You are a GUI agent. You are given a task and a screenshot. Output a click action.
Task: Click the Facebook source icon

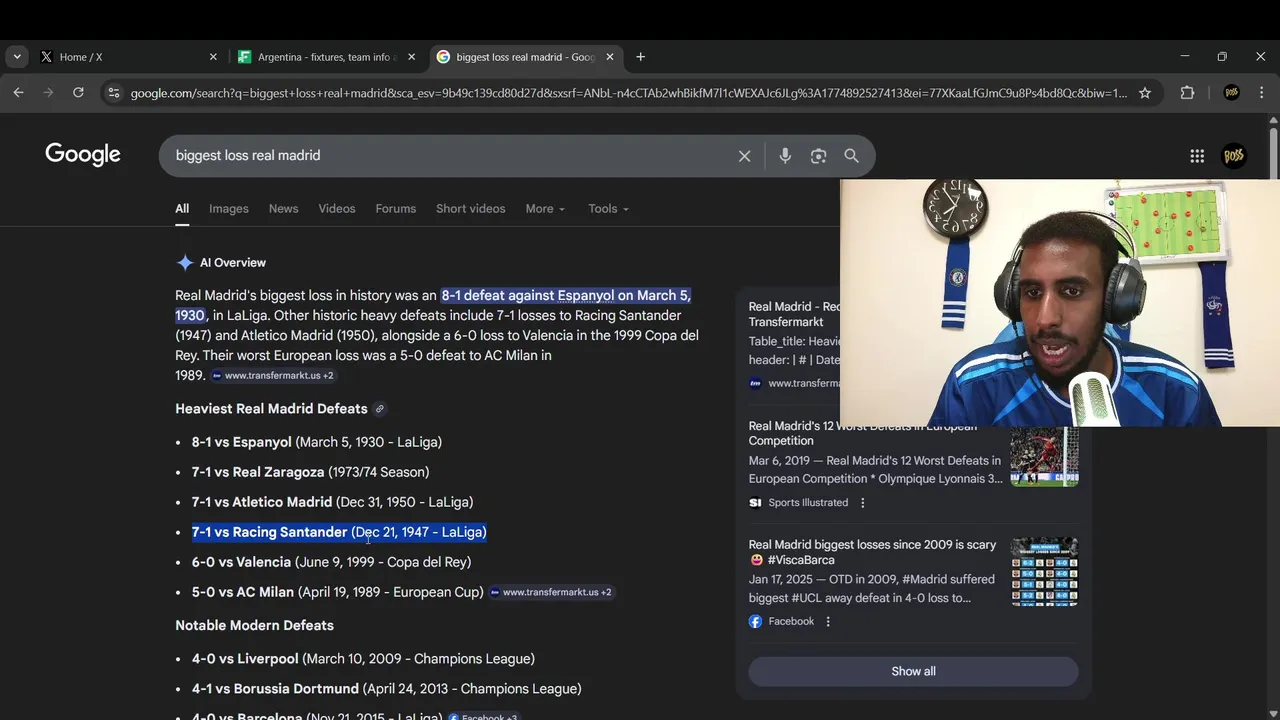[x=755, y=621]
